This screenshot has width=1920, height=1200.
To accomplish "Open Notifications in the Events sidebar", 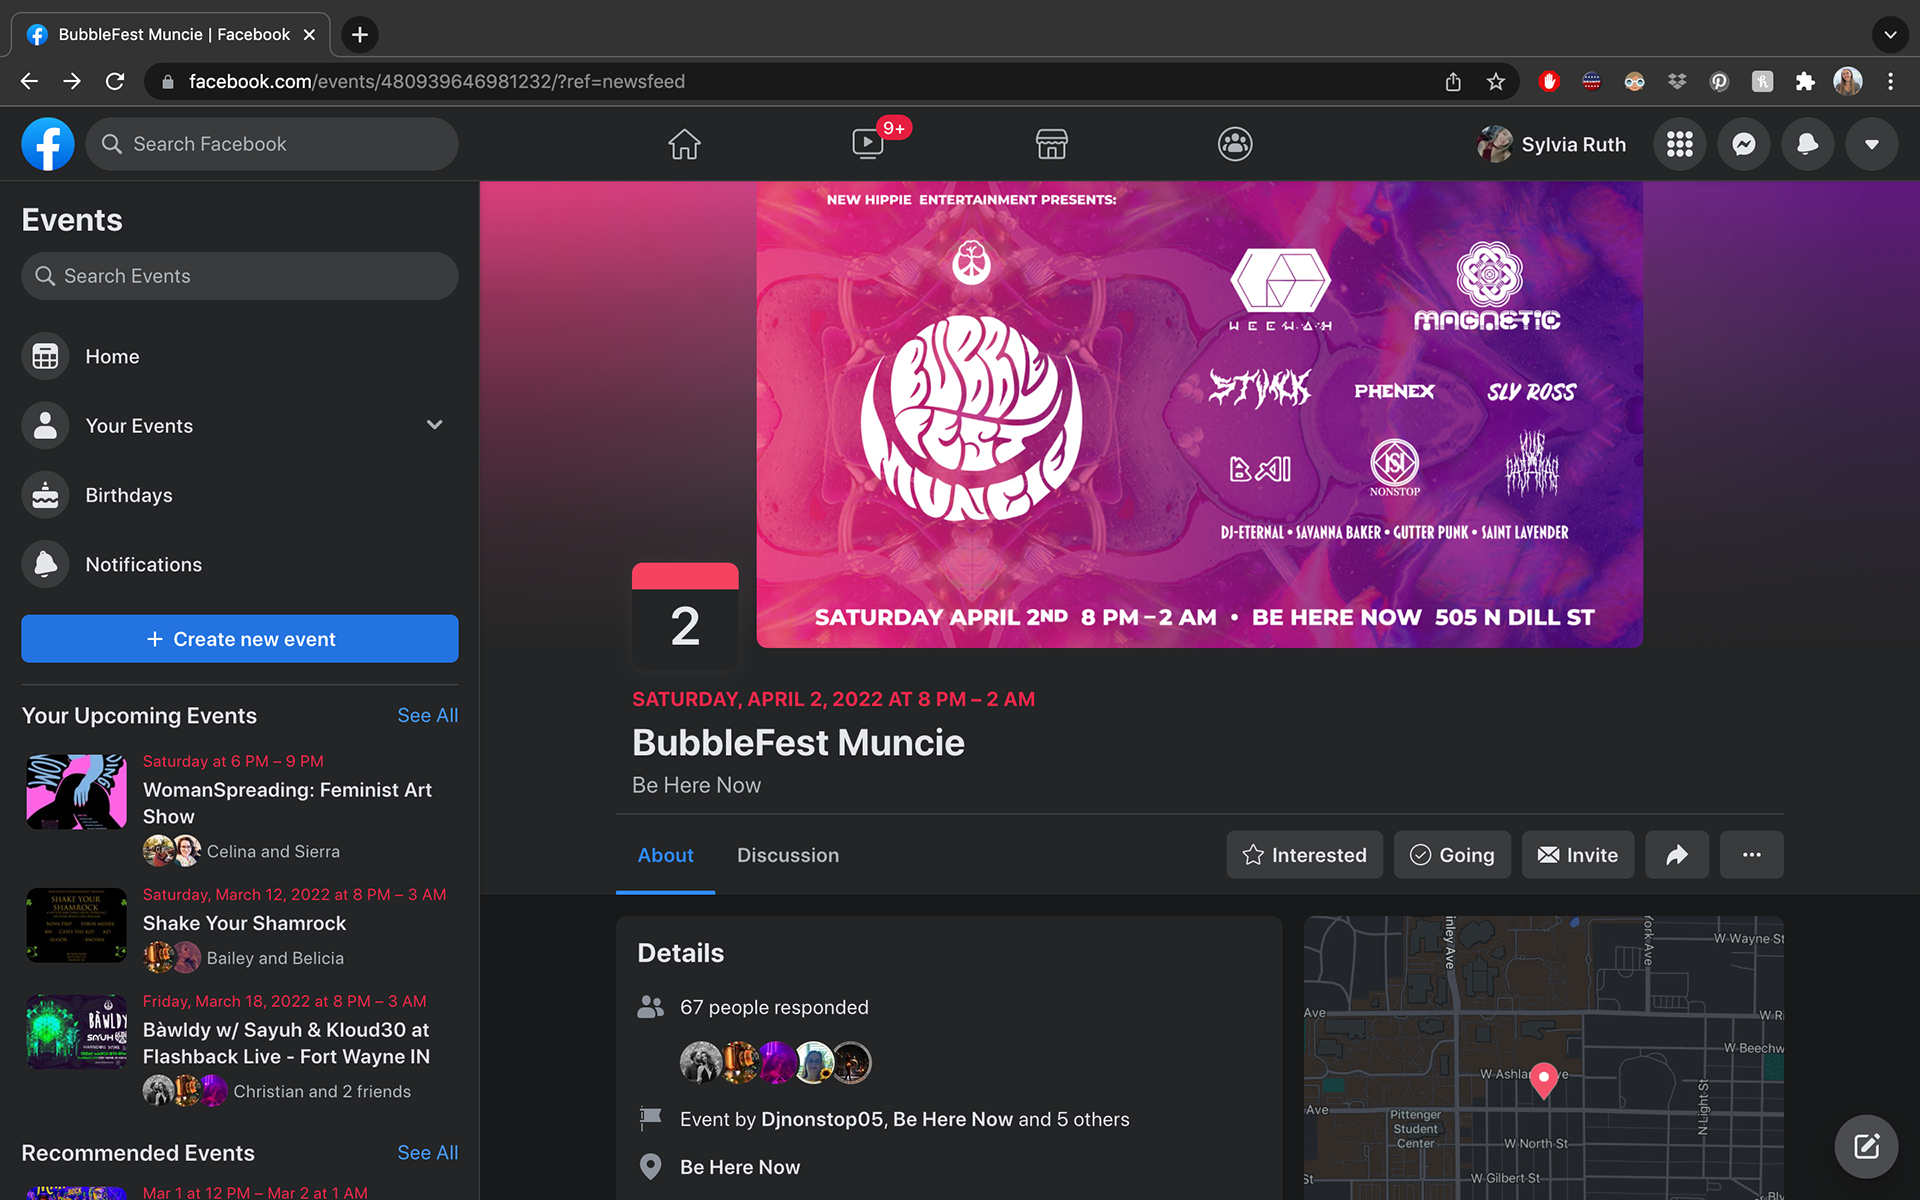I will (240, 564).
